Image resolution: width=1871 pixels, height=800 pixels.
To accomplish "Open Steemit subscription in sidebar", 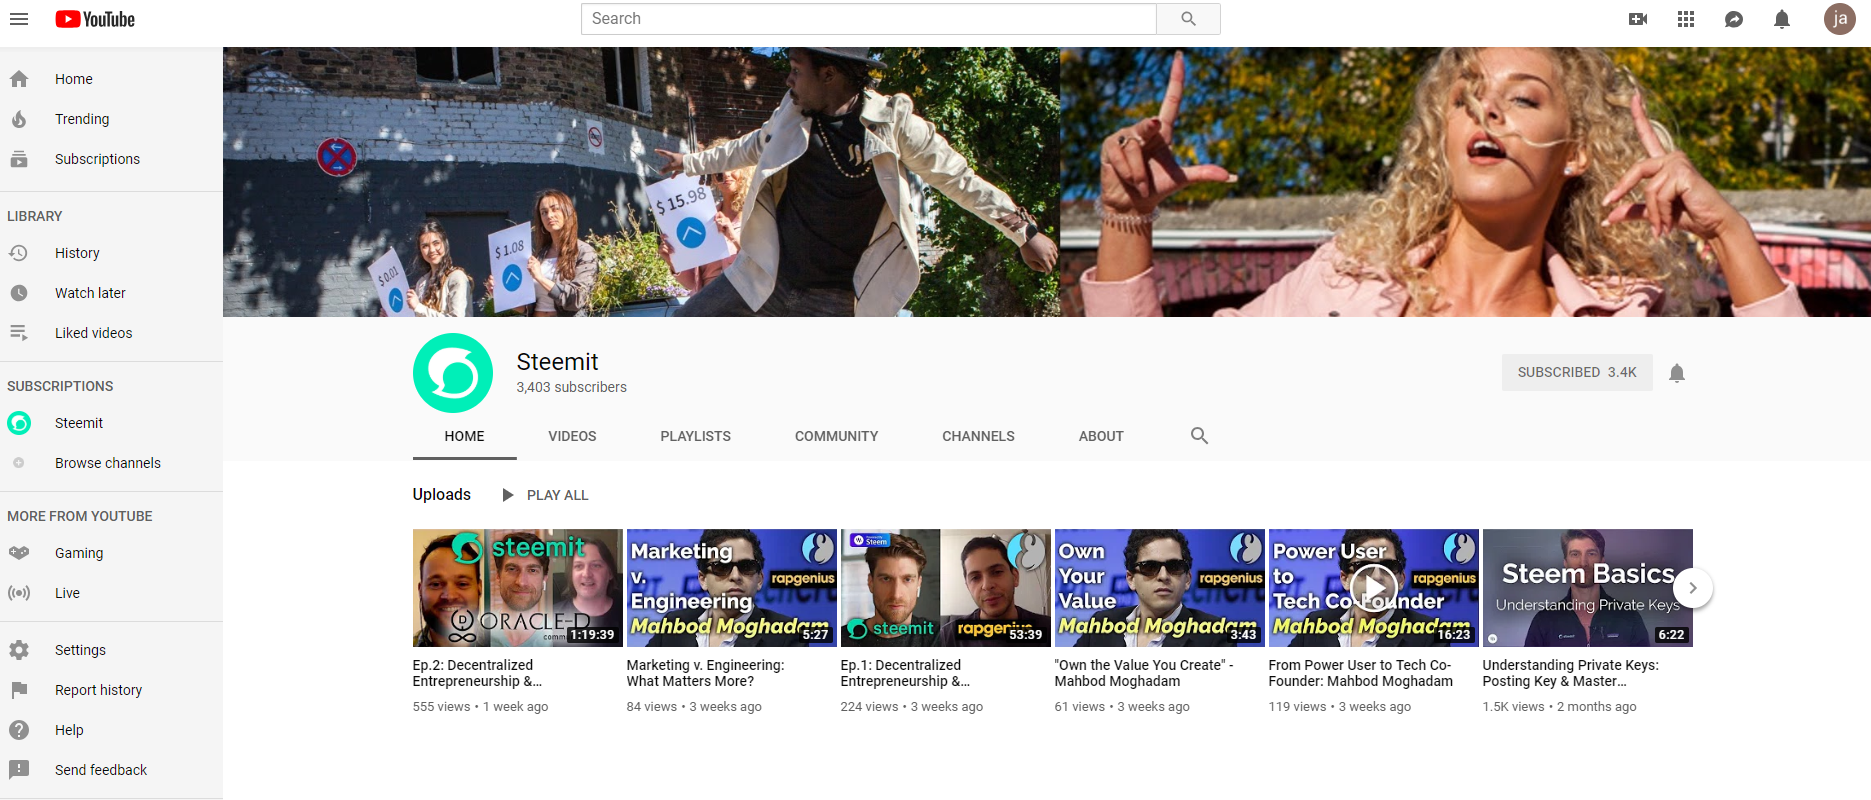I will click(111, 423).
